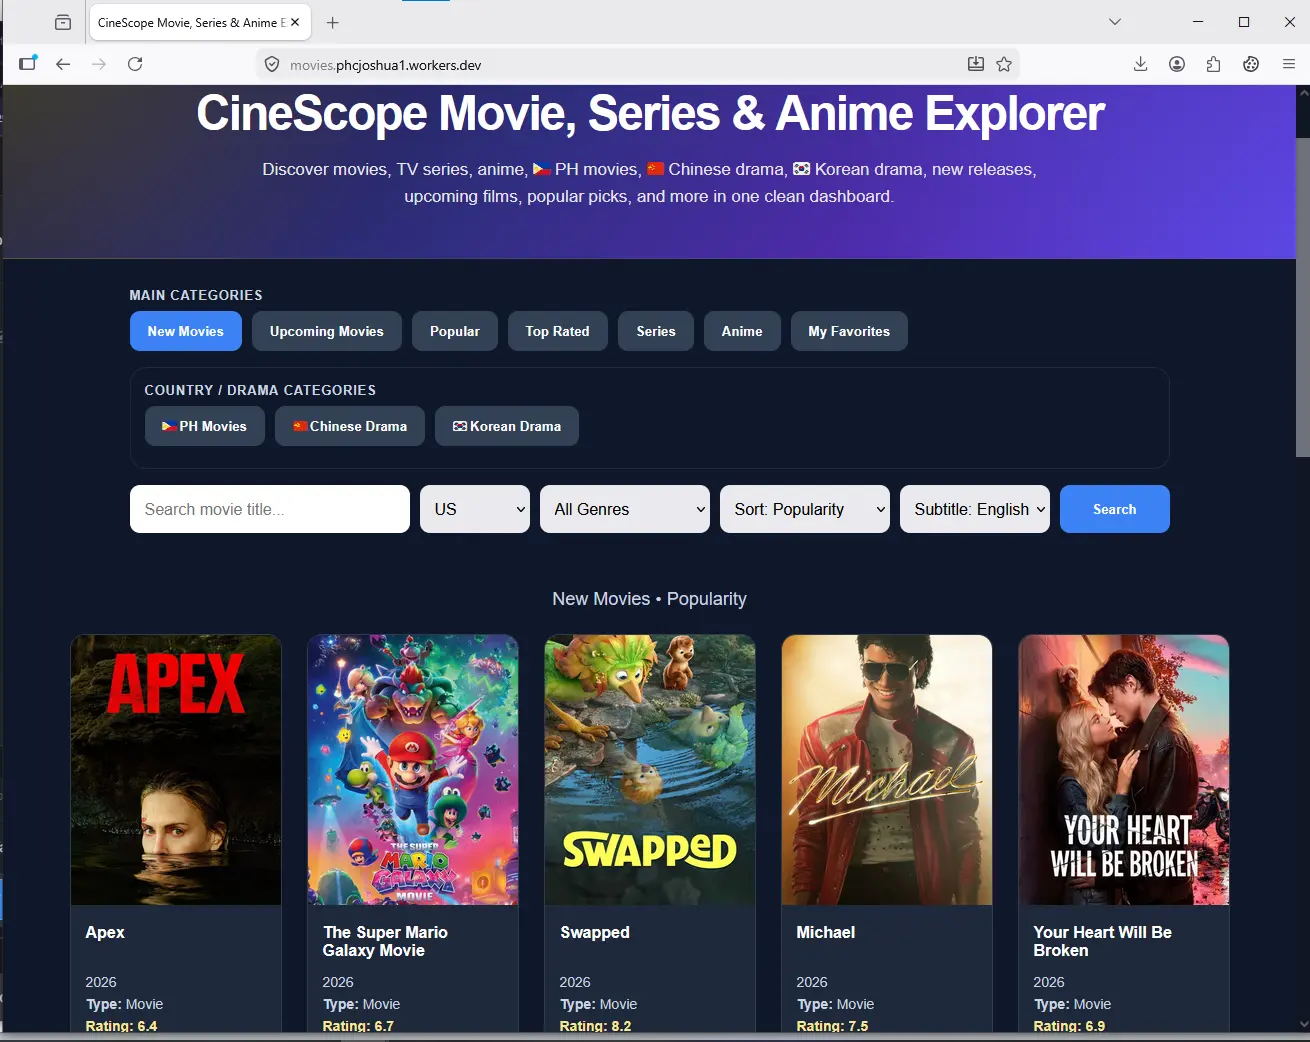Open the Extensions puzzle icon
1310x1042 pixels.
[1213, 64]
